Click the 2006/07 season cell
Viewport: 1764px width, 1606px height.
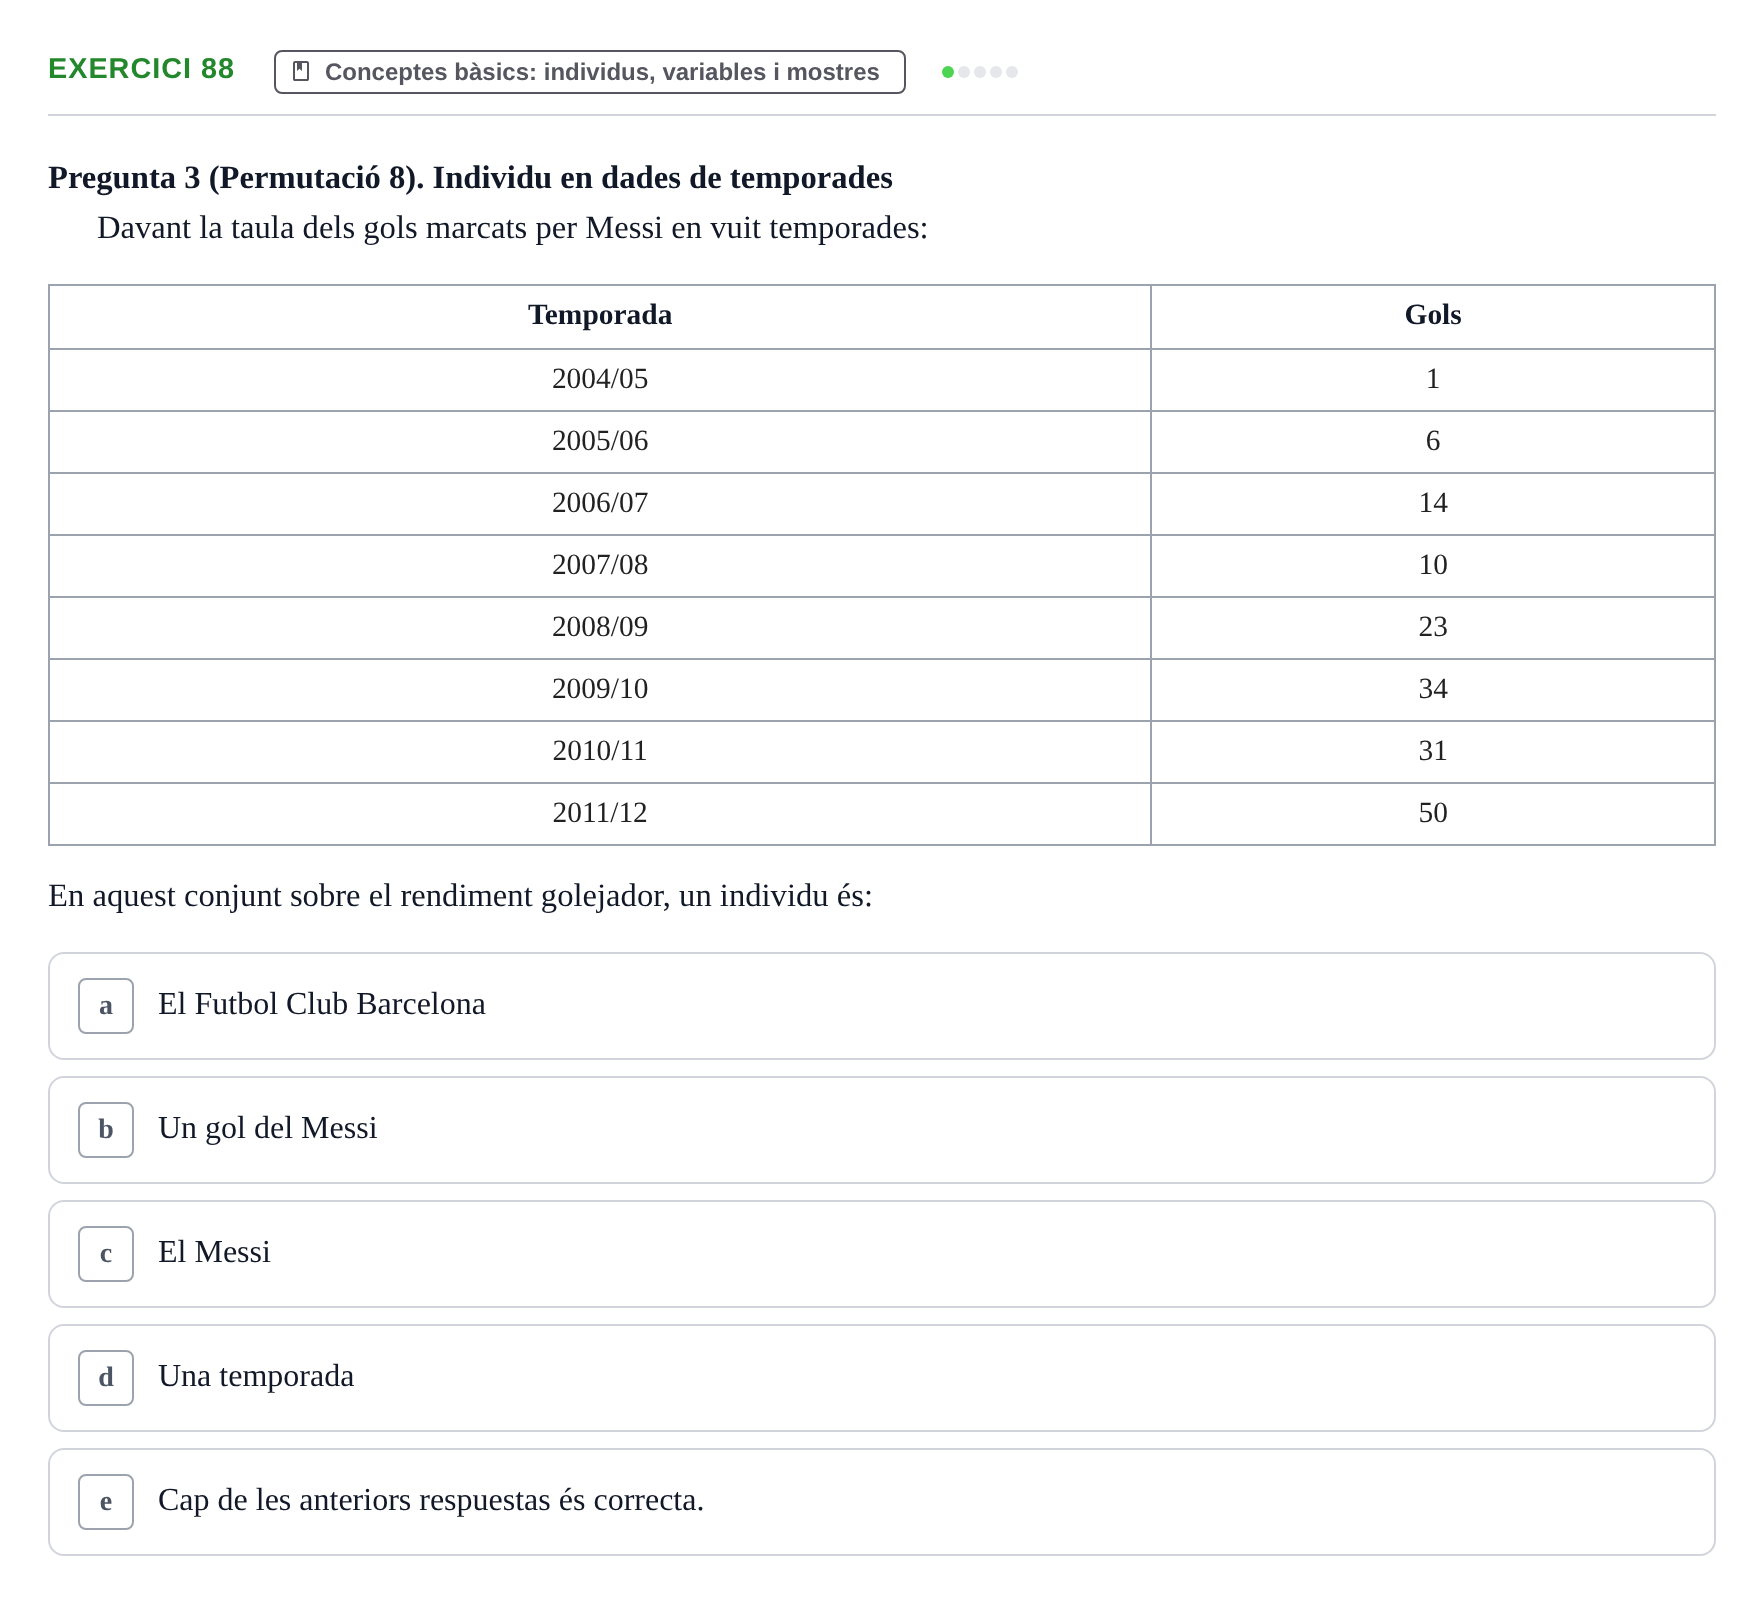(600, 504)
